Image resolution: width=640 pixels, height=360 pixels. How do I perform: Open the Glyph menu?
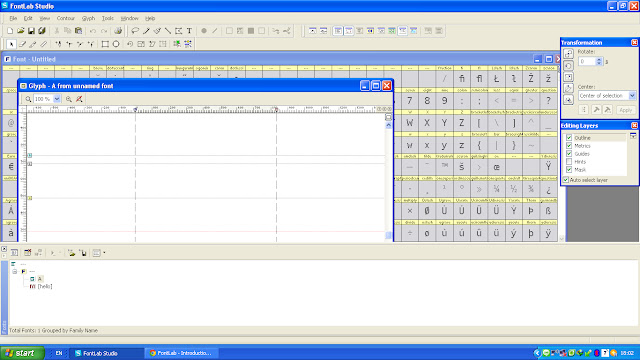88,18
